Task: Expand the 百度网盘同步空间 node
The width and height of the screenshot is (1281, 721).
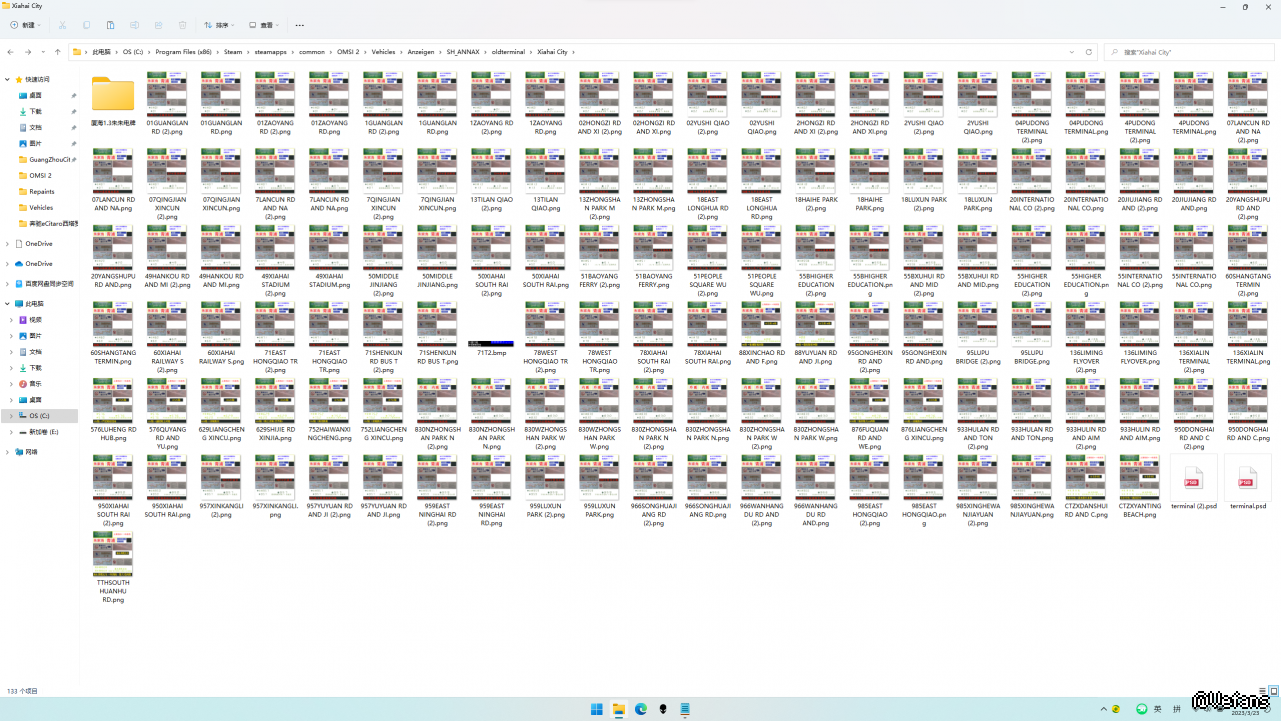Action: tap(7, 283)
